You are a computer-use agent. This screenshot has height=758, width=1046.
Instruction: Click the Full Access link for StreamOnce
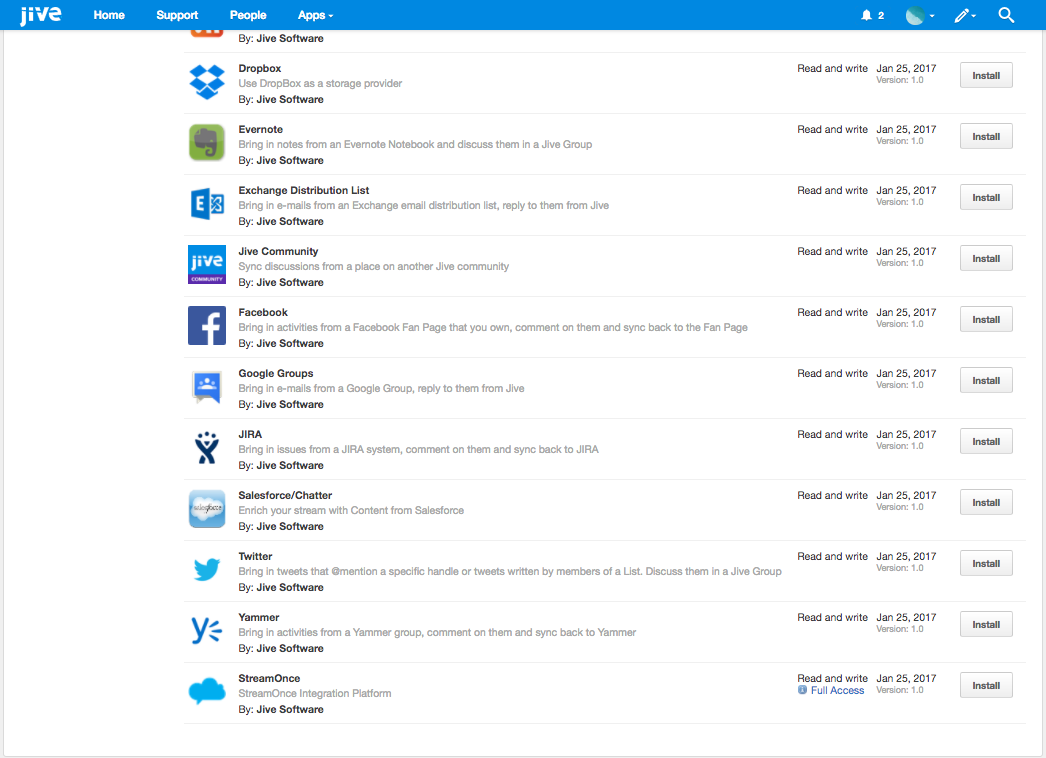(837, 691)
